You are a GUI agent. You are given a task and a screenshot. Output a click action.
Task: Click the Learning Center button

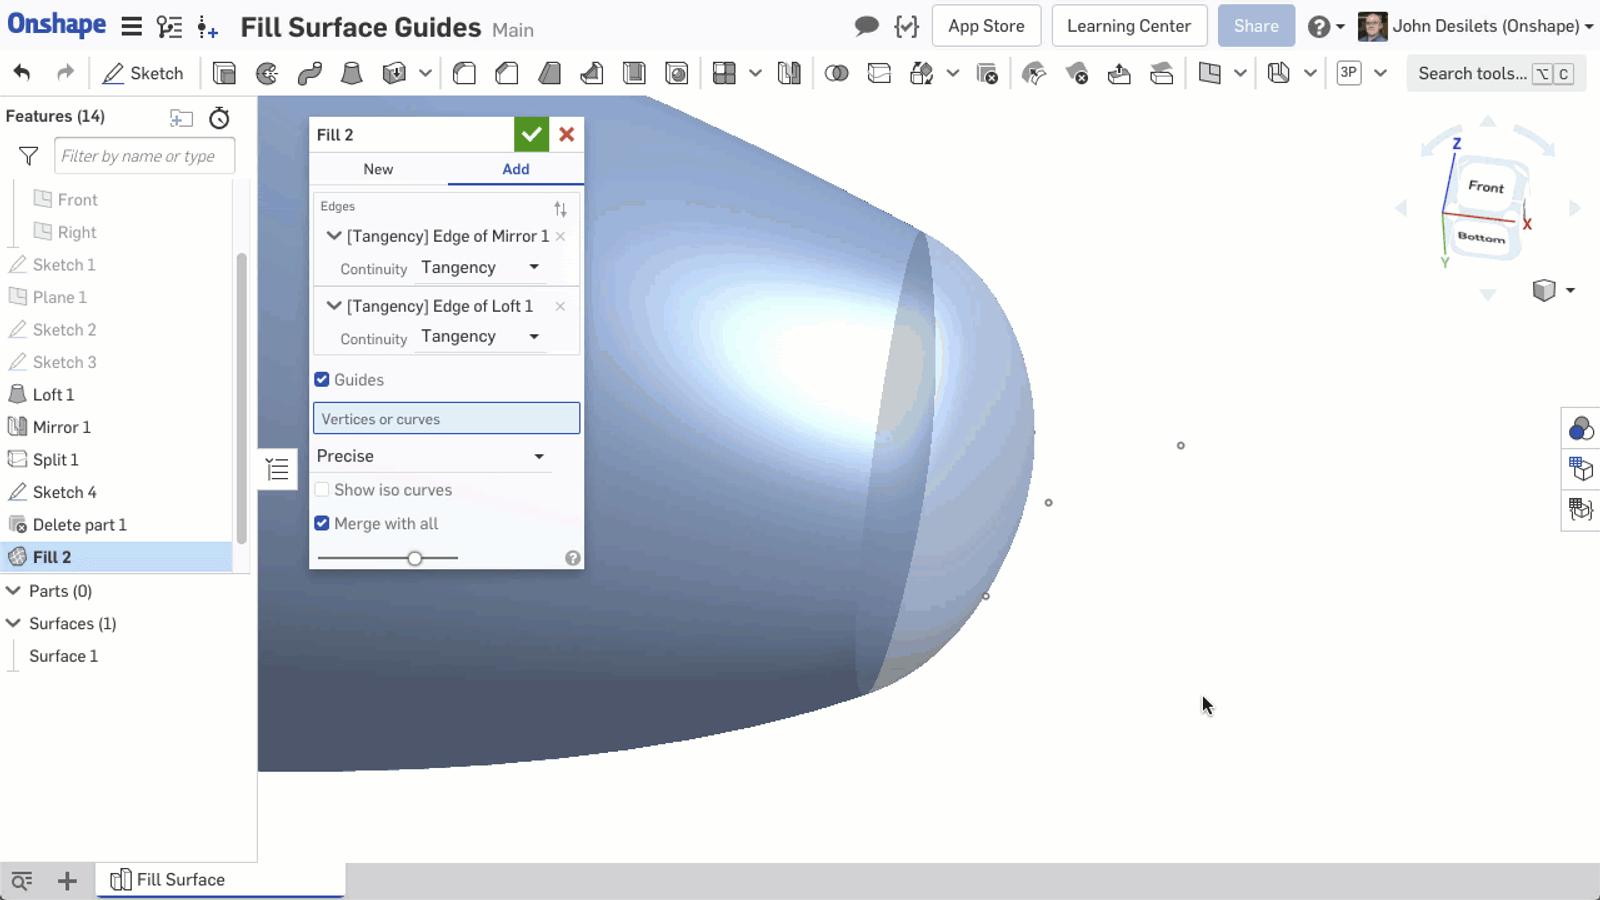1128,26
